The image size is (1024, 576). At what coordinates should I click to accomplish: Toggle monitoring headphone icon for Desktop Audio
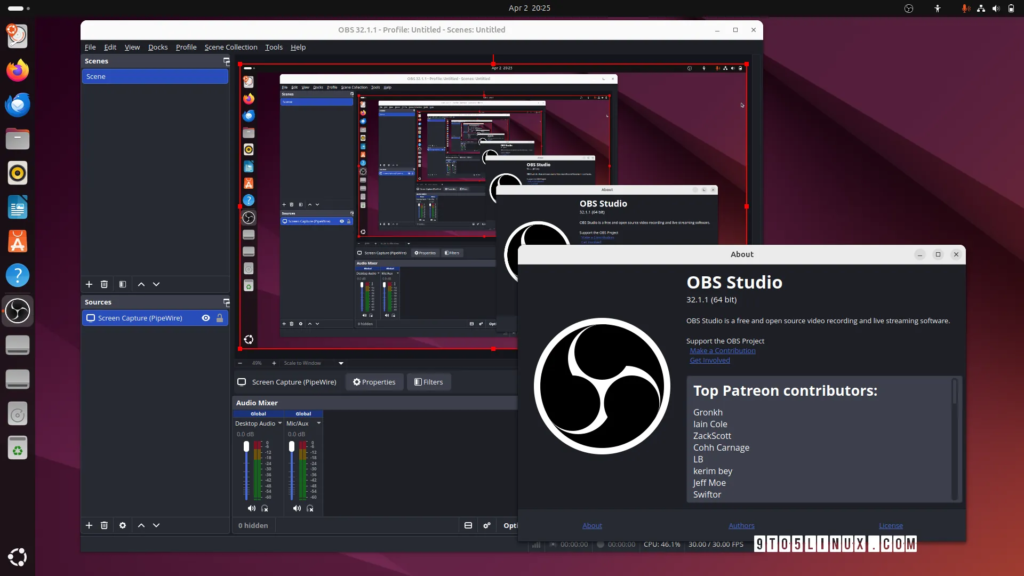tap(264, 508)
